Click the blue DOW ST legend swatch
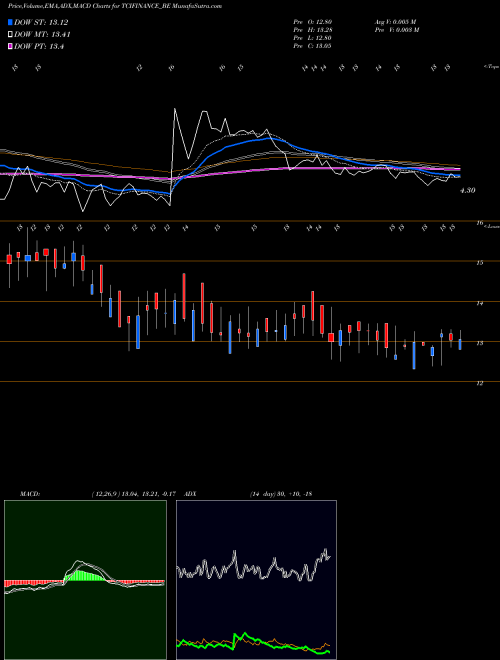 point(10,22)
